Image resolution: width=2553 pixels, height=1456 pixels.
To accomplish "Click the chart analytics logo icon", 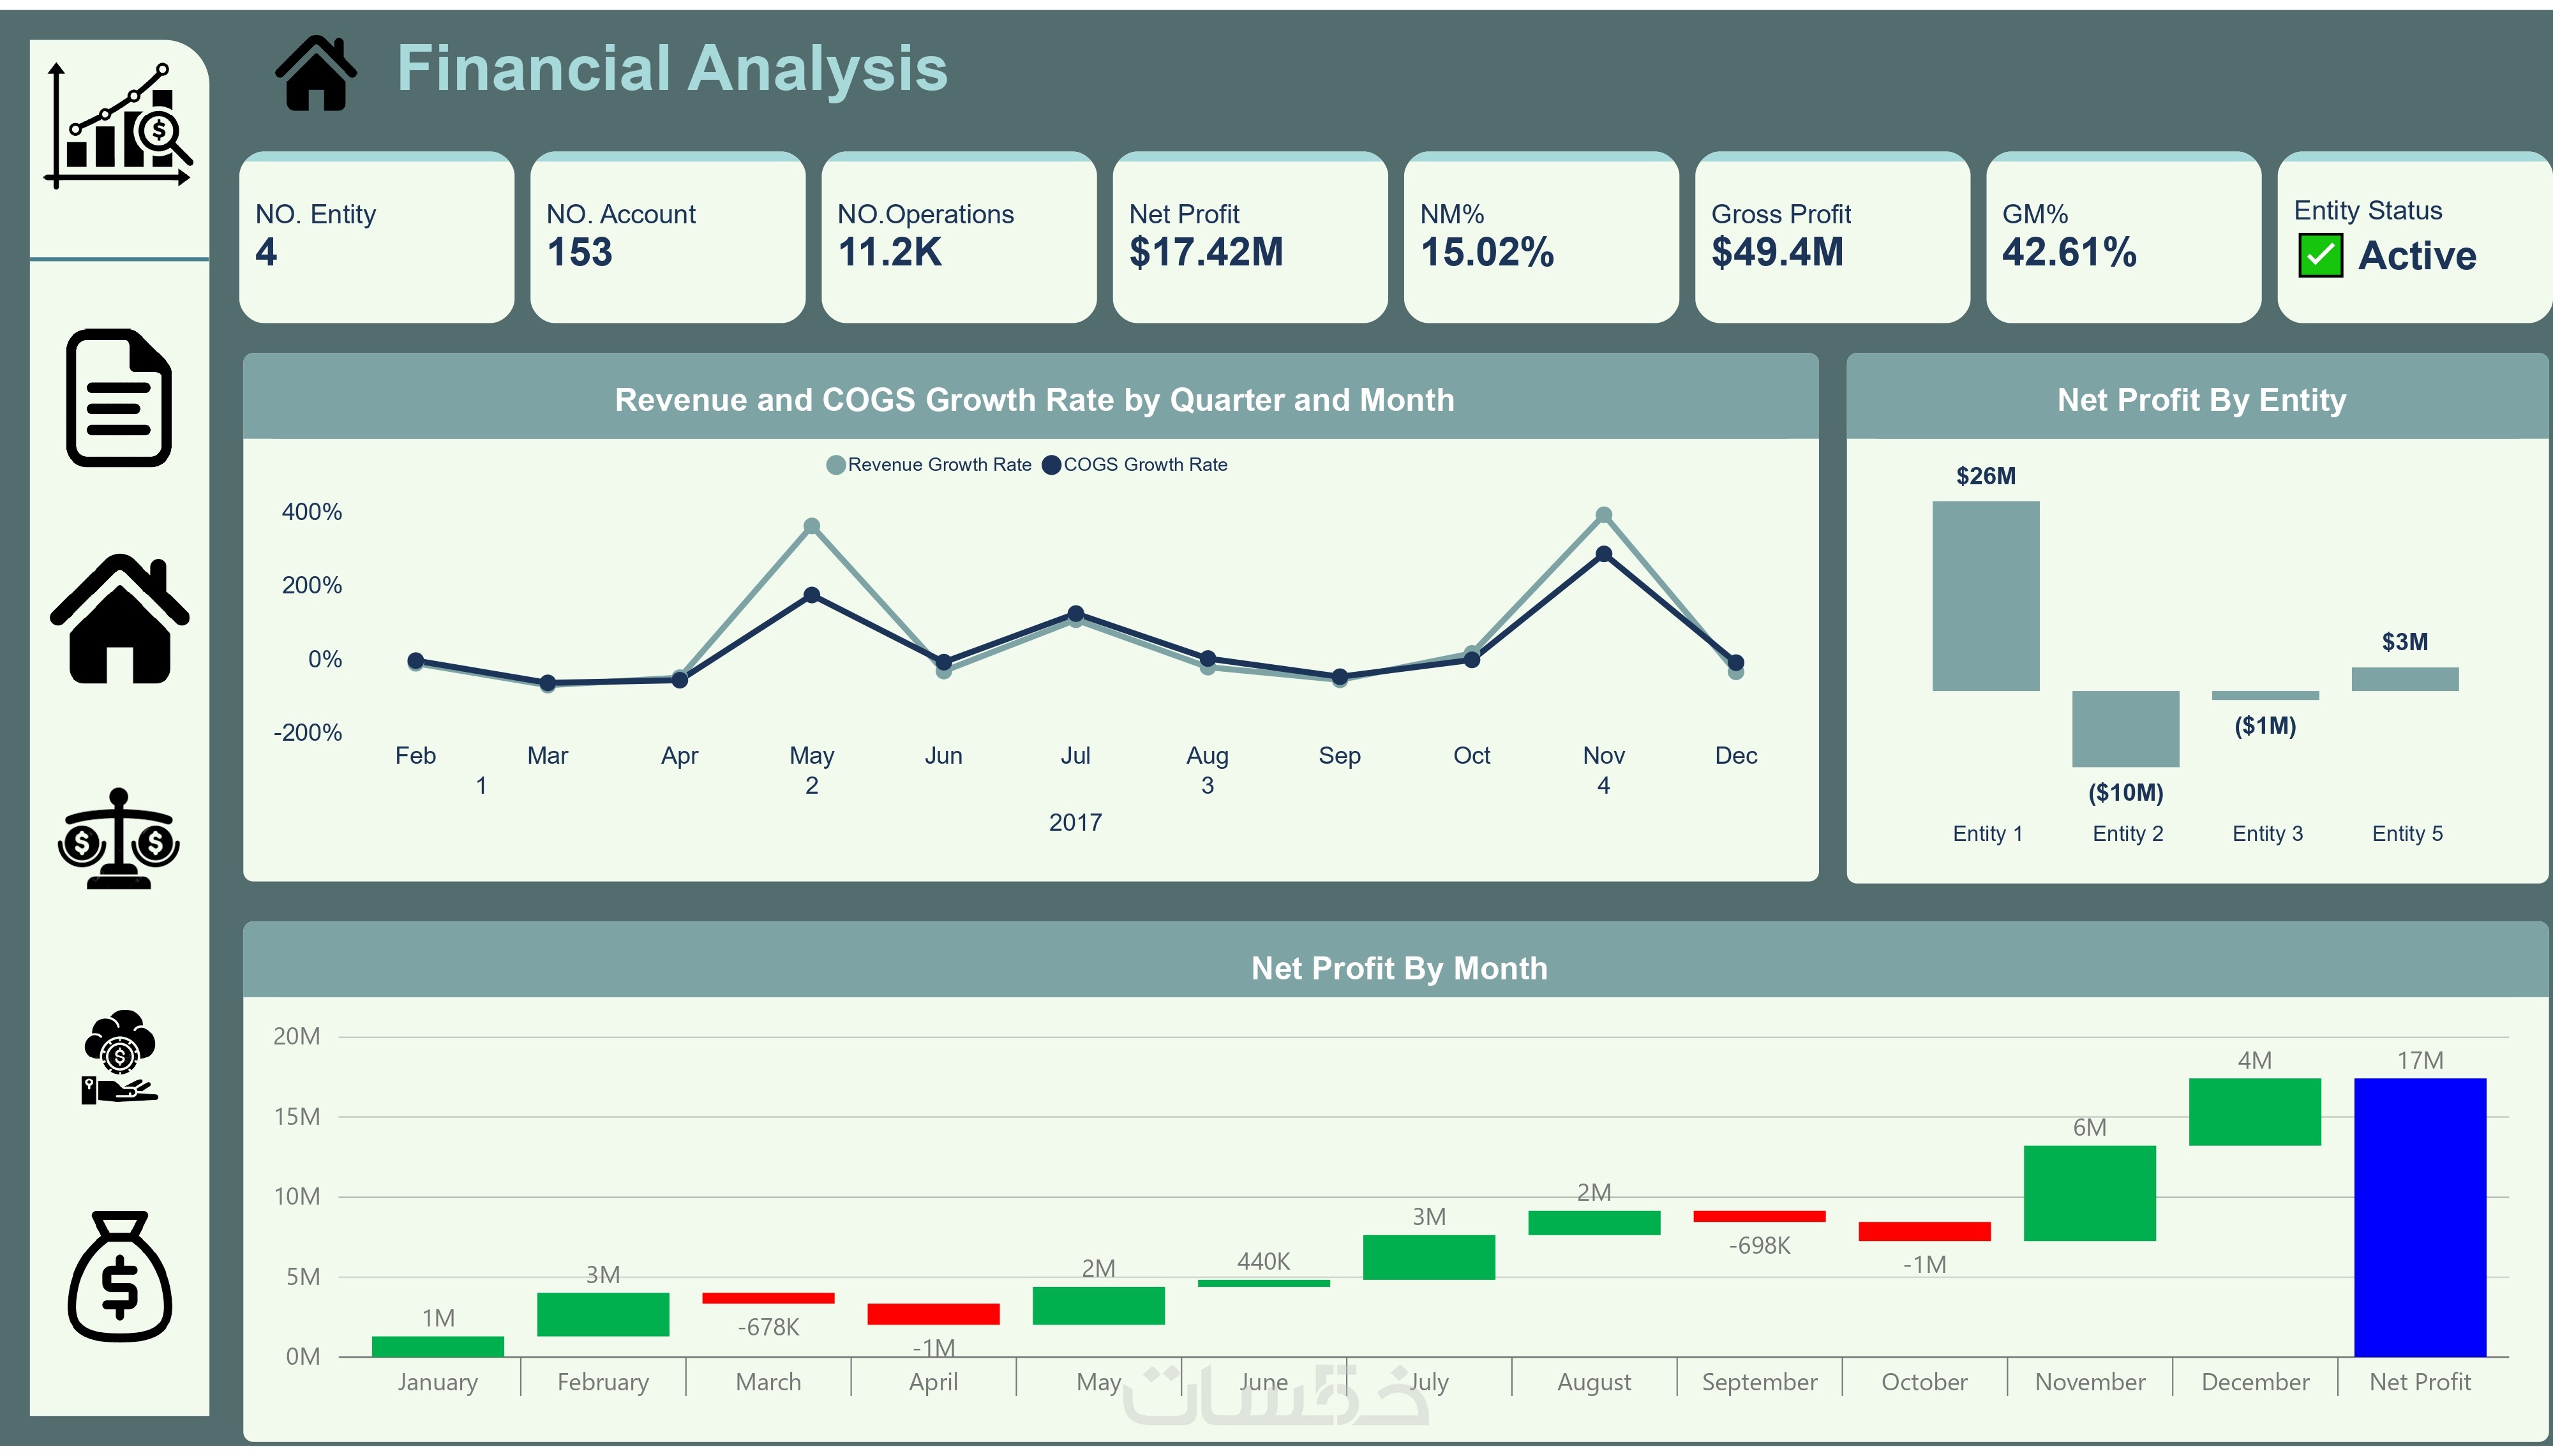I will tap(118, 127).
